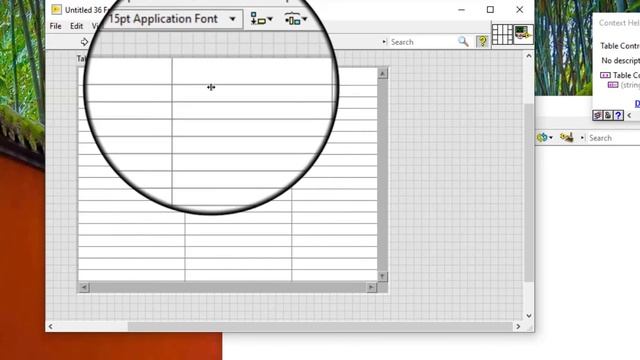This screenshot has height=360, width=640.
Task: Click the bottom-left cell of the table
Action: point(131,275)
